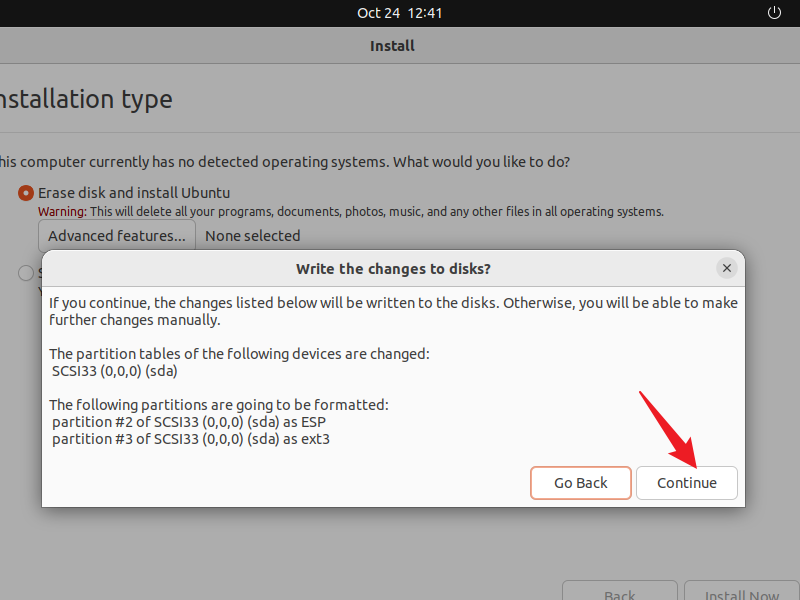Close the 'Write the changes to disks?' dialog

click(727, 268)
